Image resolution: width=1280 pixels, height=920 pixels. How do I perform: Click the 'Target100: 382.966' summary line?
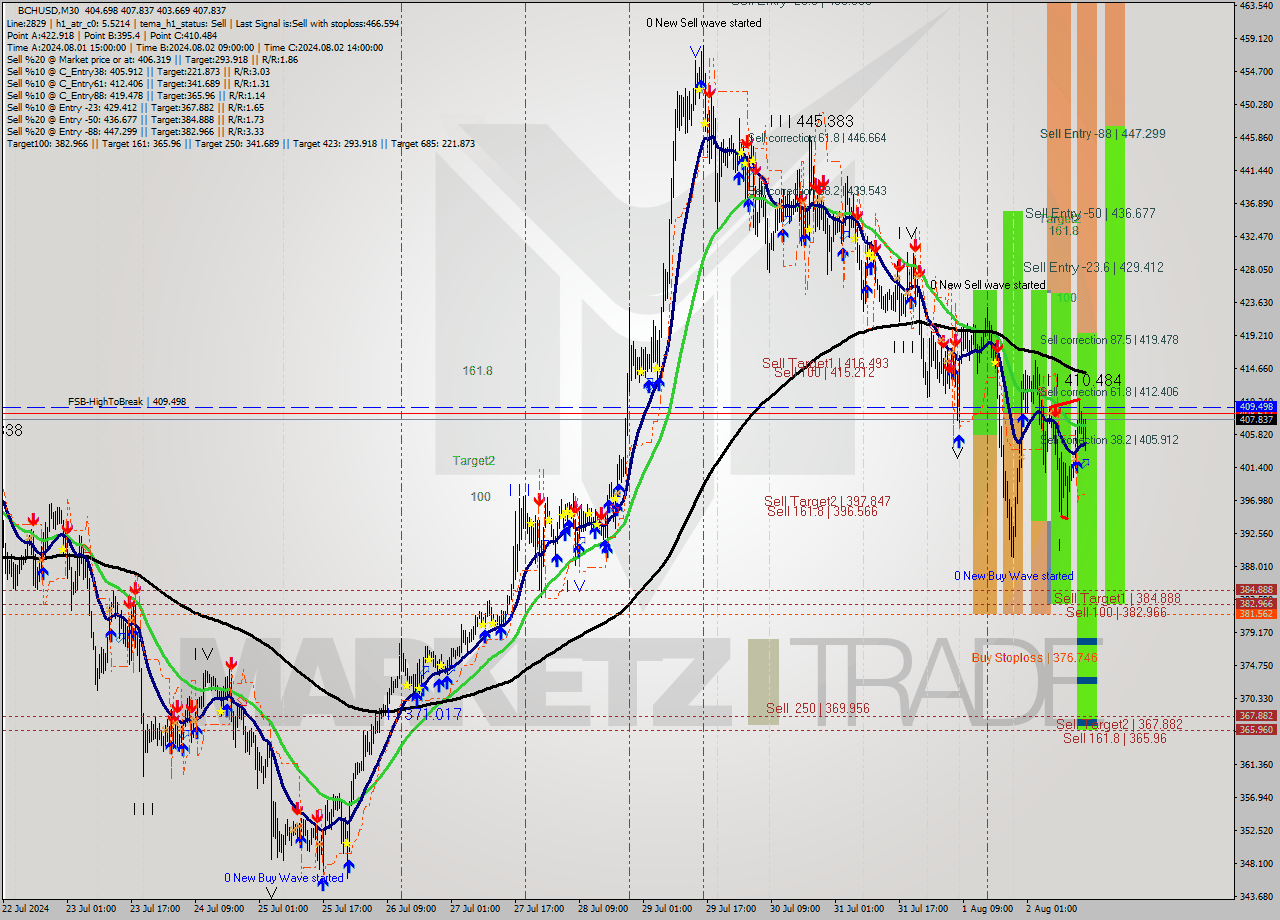(x=240, y=143)
